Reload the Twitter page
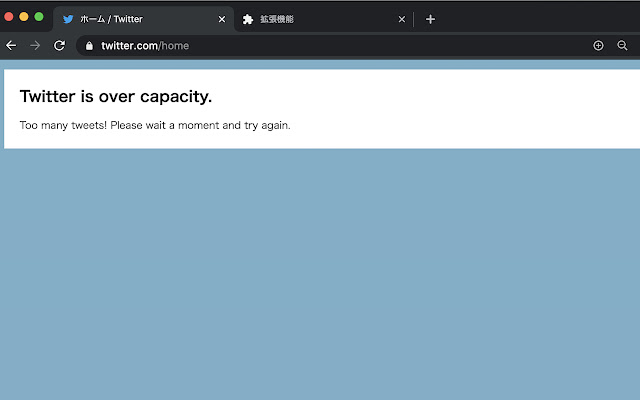Screen dimensions: 640x400 click(x=60, y=45)
